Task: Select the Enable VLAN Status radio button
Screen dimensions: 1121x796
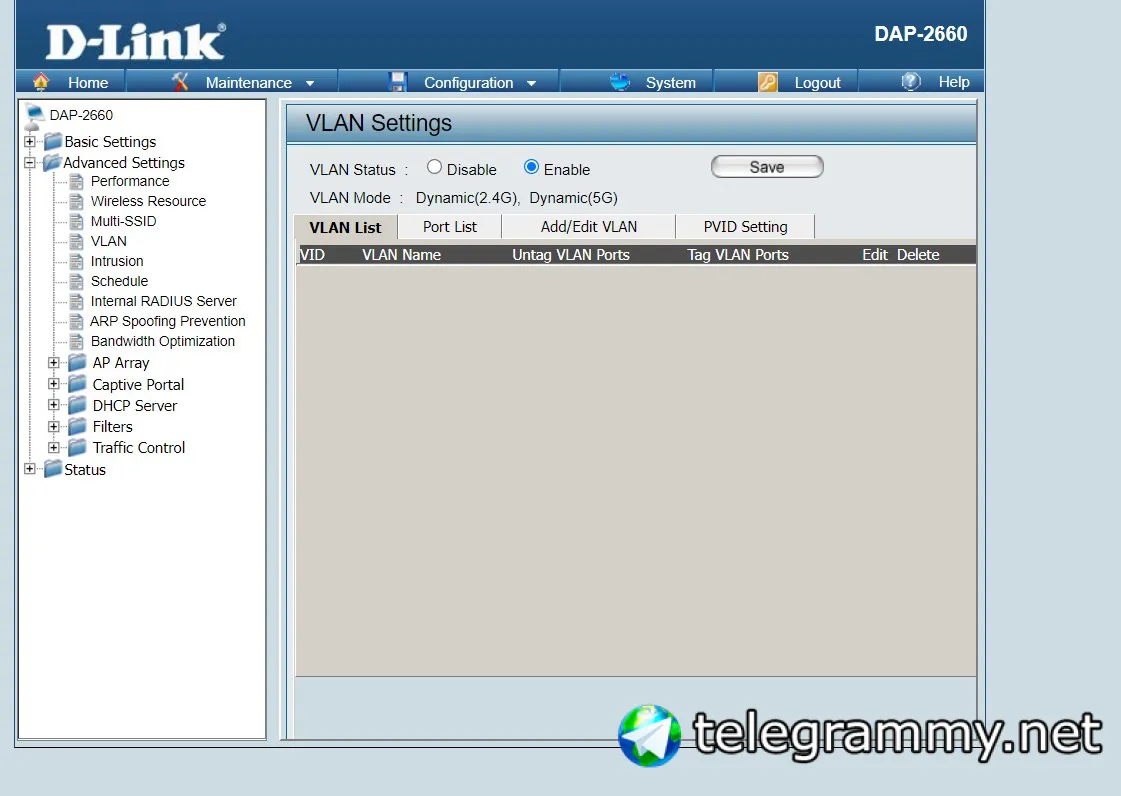Action: [x=531, y=167]
